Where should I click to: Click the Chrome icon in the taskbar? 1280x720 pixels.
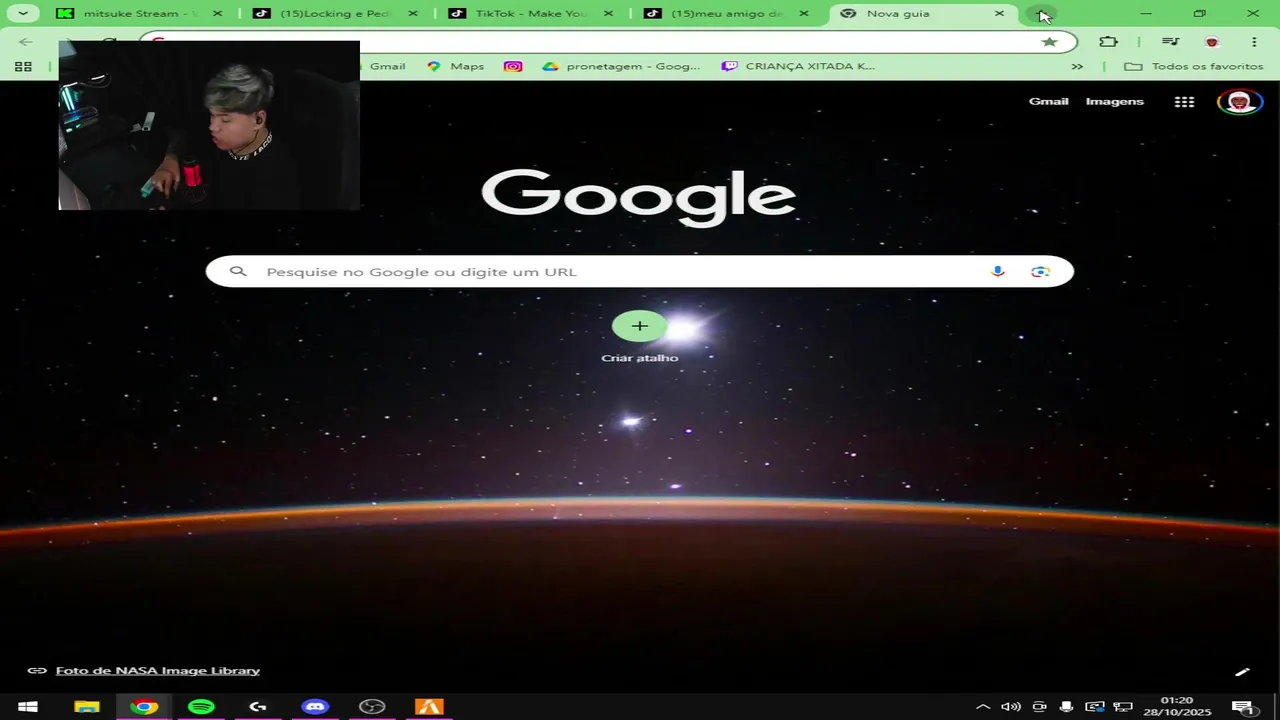click(x=144, y=707)
